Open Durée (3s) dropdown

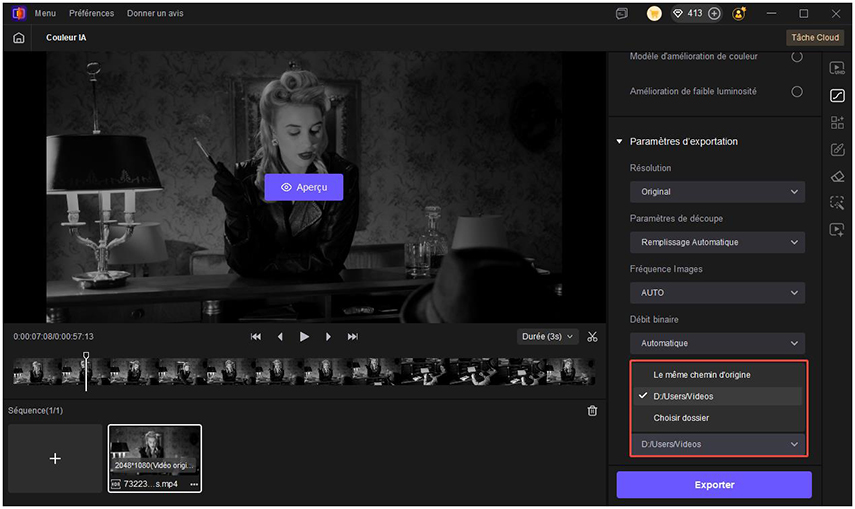[547, 337]
